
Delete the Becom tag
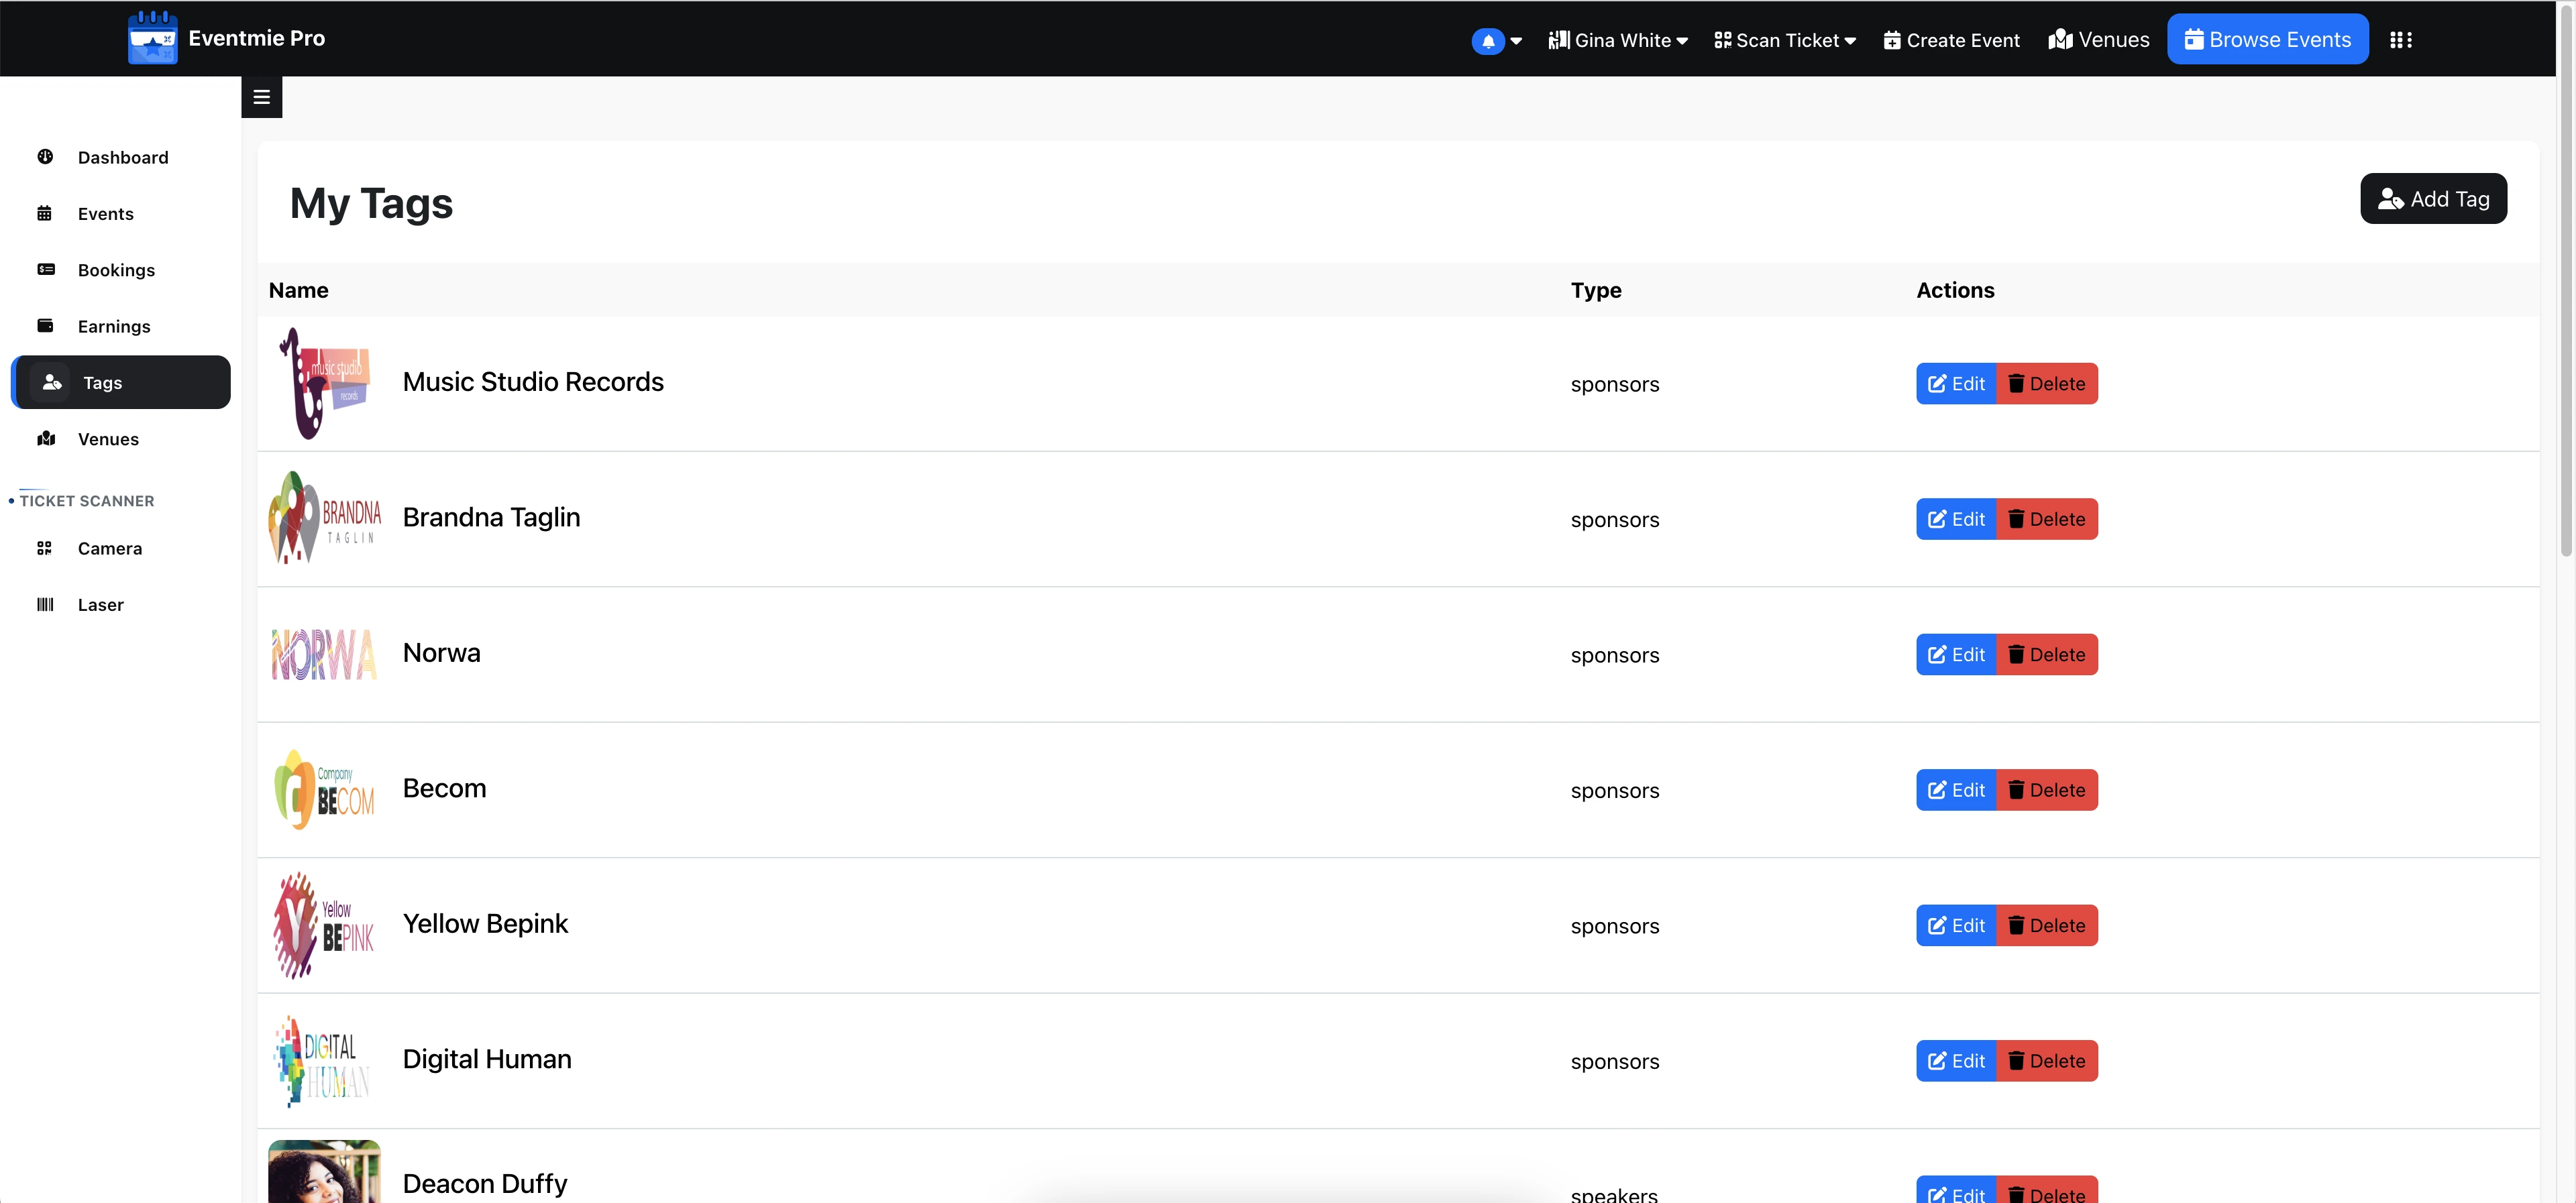tap(2047, 790)
